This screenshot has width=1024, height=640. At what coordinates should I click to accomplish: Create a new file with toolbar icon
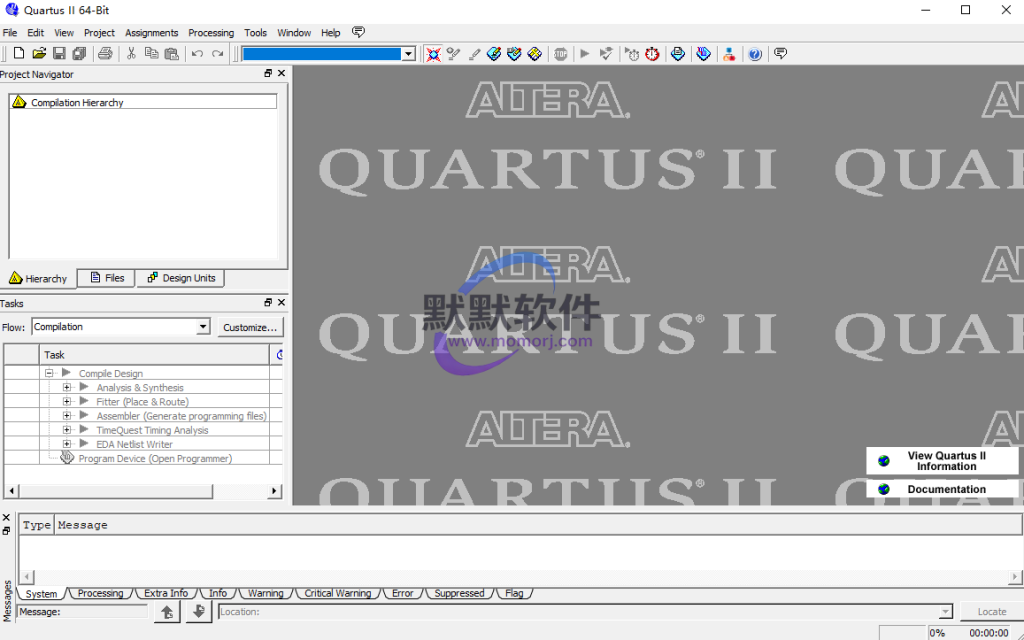(19, 54)
